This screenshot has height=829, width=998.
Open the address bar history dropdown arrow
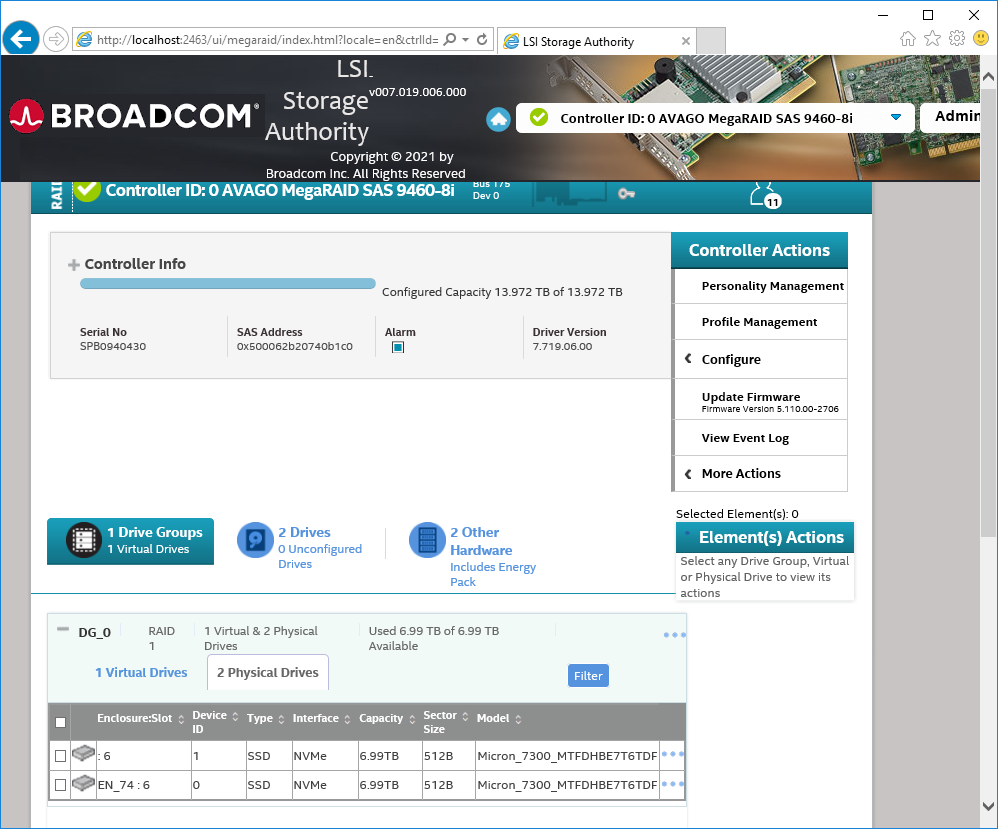coord(465,39)
